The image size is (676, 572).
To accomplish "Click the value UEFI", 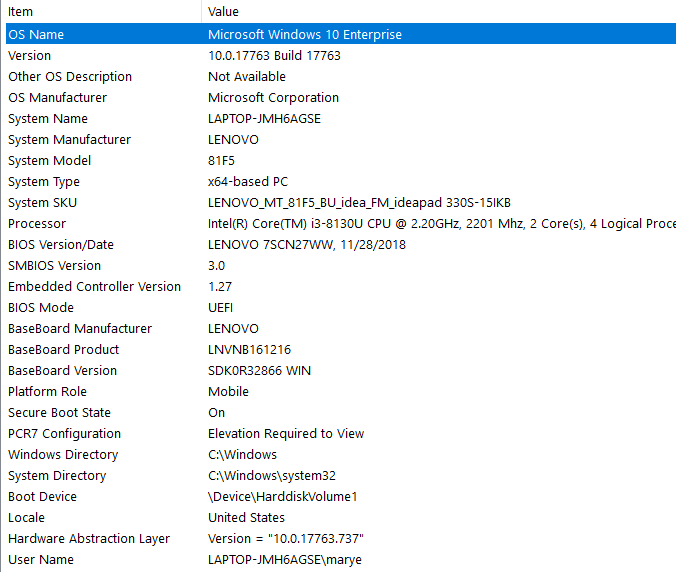I will pyautogui.click(x=220, y=308).
